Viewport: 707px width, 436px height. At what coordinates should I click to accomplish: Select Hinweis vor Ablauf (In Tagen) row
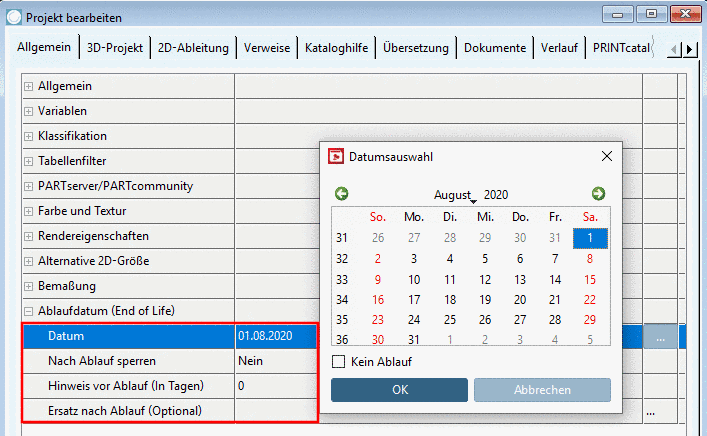129,386
